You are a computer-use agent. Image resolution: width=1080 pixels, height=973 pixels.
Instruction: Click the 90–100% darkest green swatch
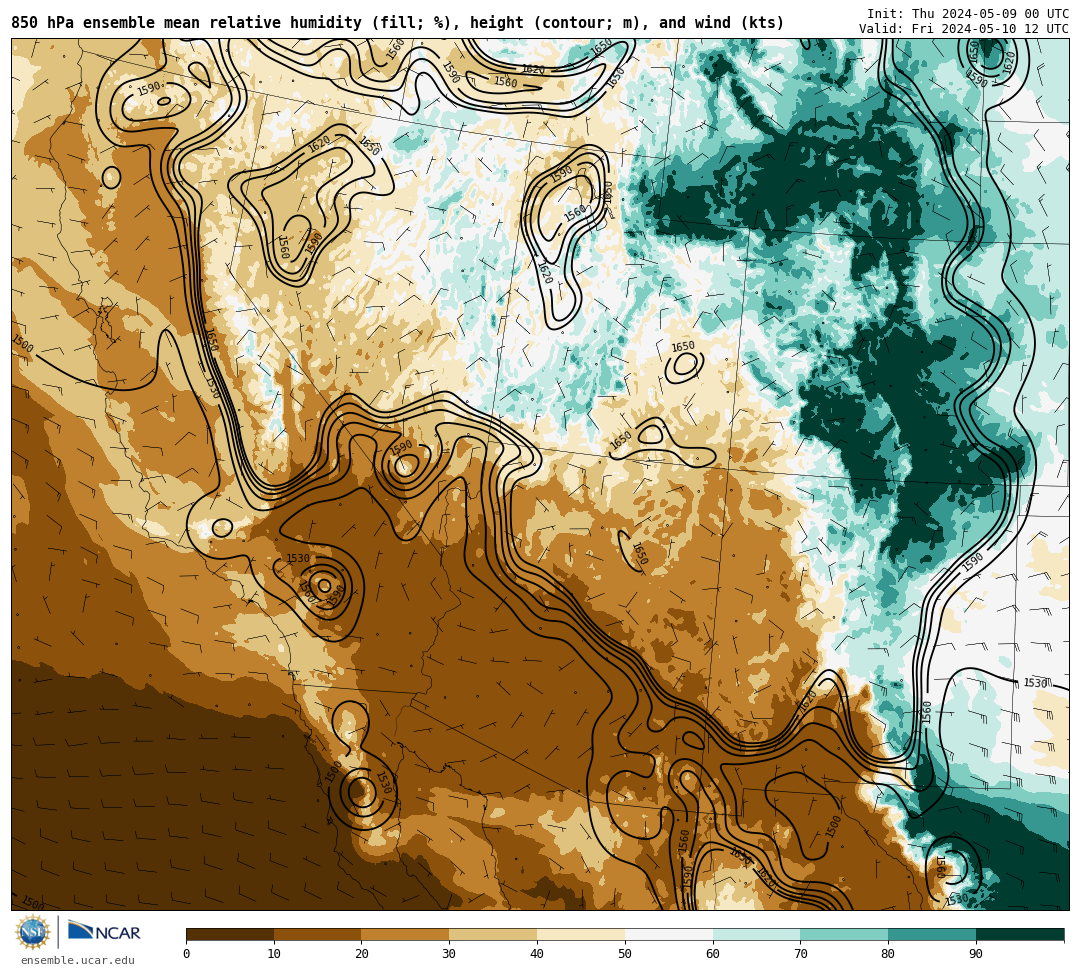point(1020,935)
